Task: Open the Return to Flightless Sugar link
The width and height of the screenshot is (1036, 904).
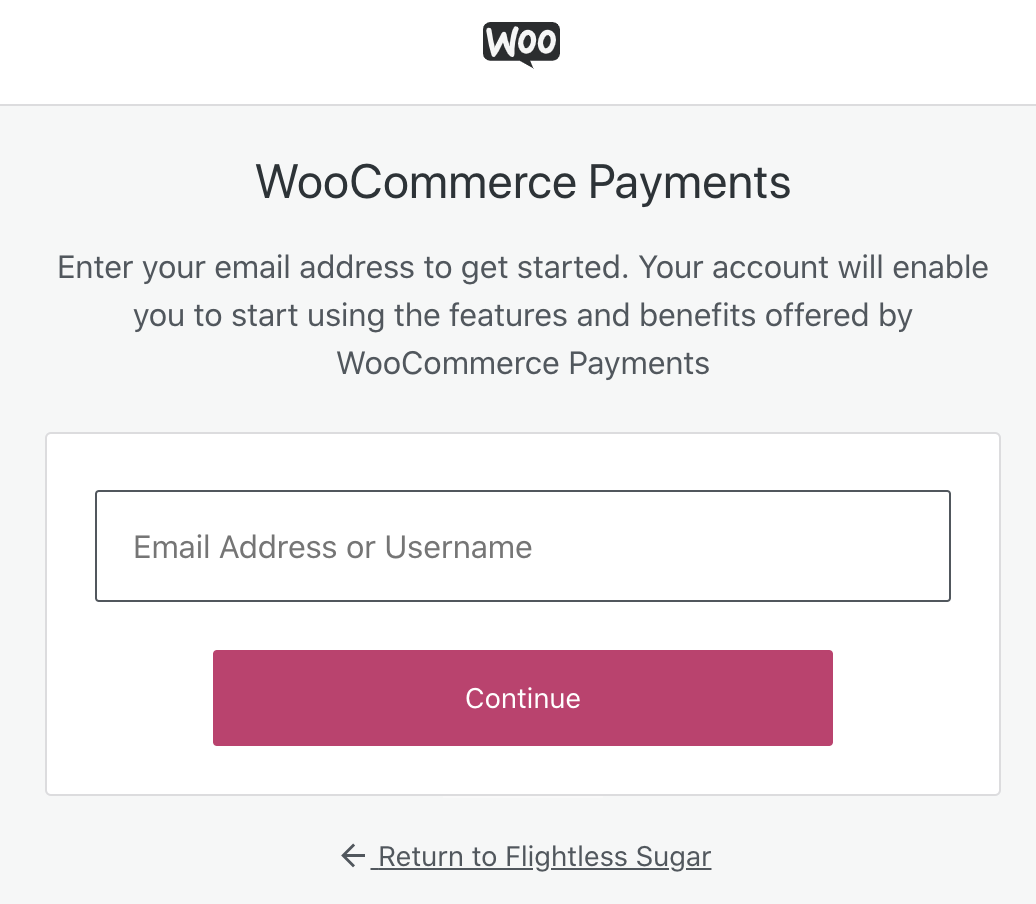Action: click(540, 856)
